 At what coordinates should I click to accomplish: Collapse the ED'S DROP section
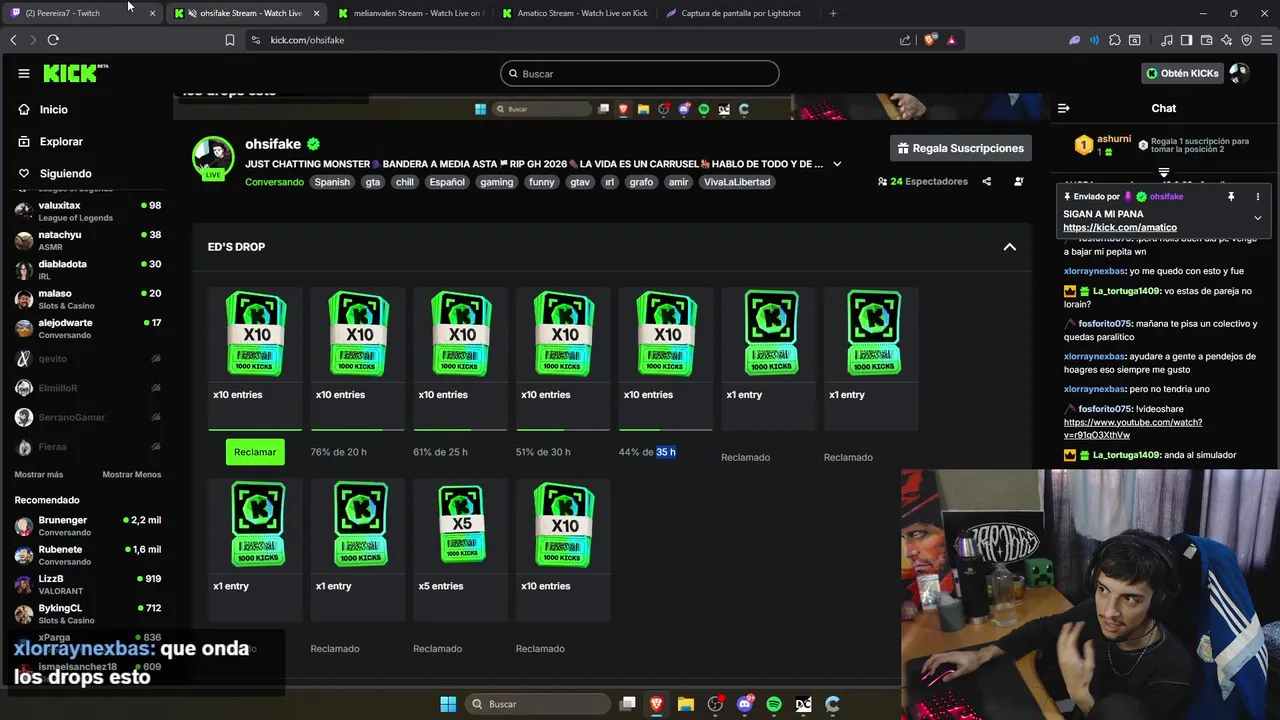[1009, 247]
